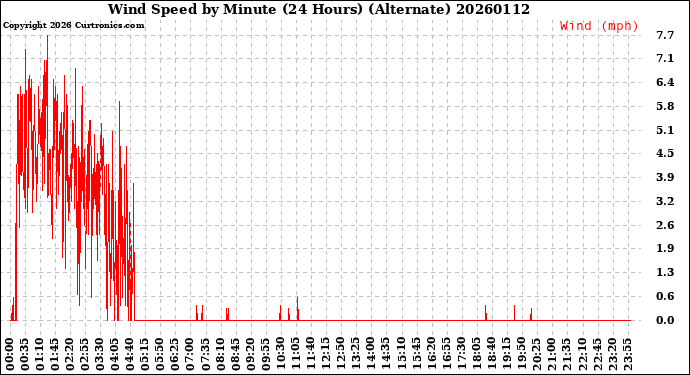Click the 08:45 time label
690x375 pixels.
236,354
